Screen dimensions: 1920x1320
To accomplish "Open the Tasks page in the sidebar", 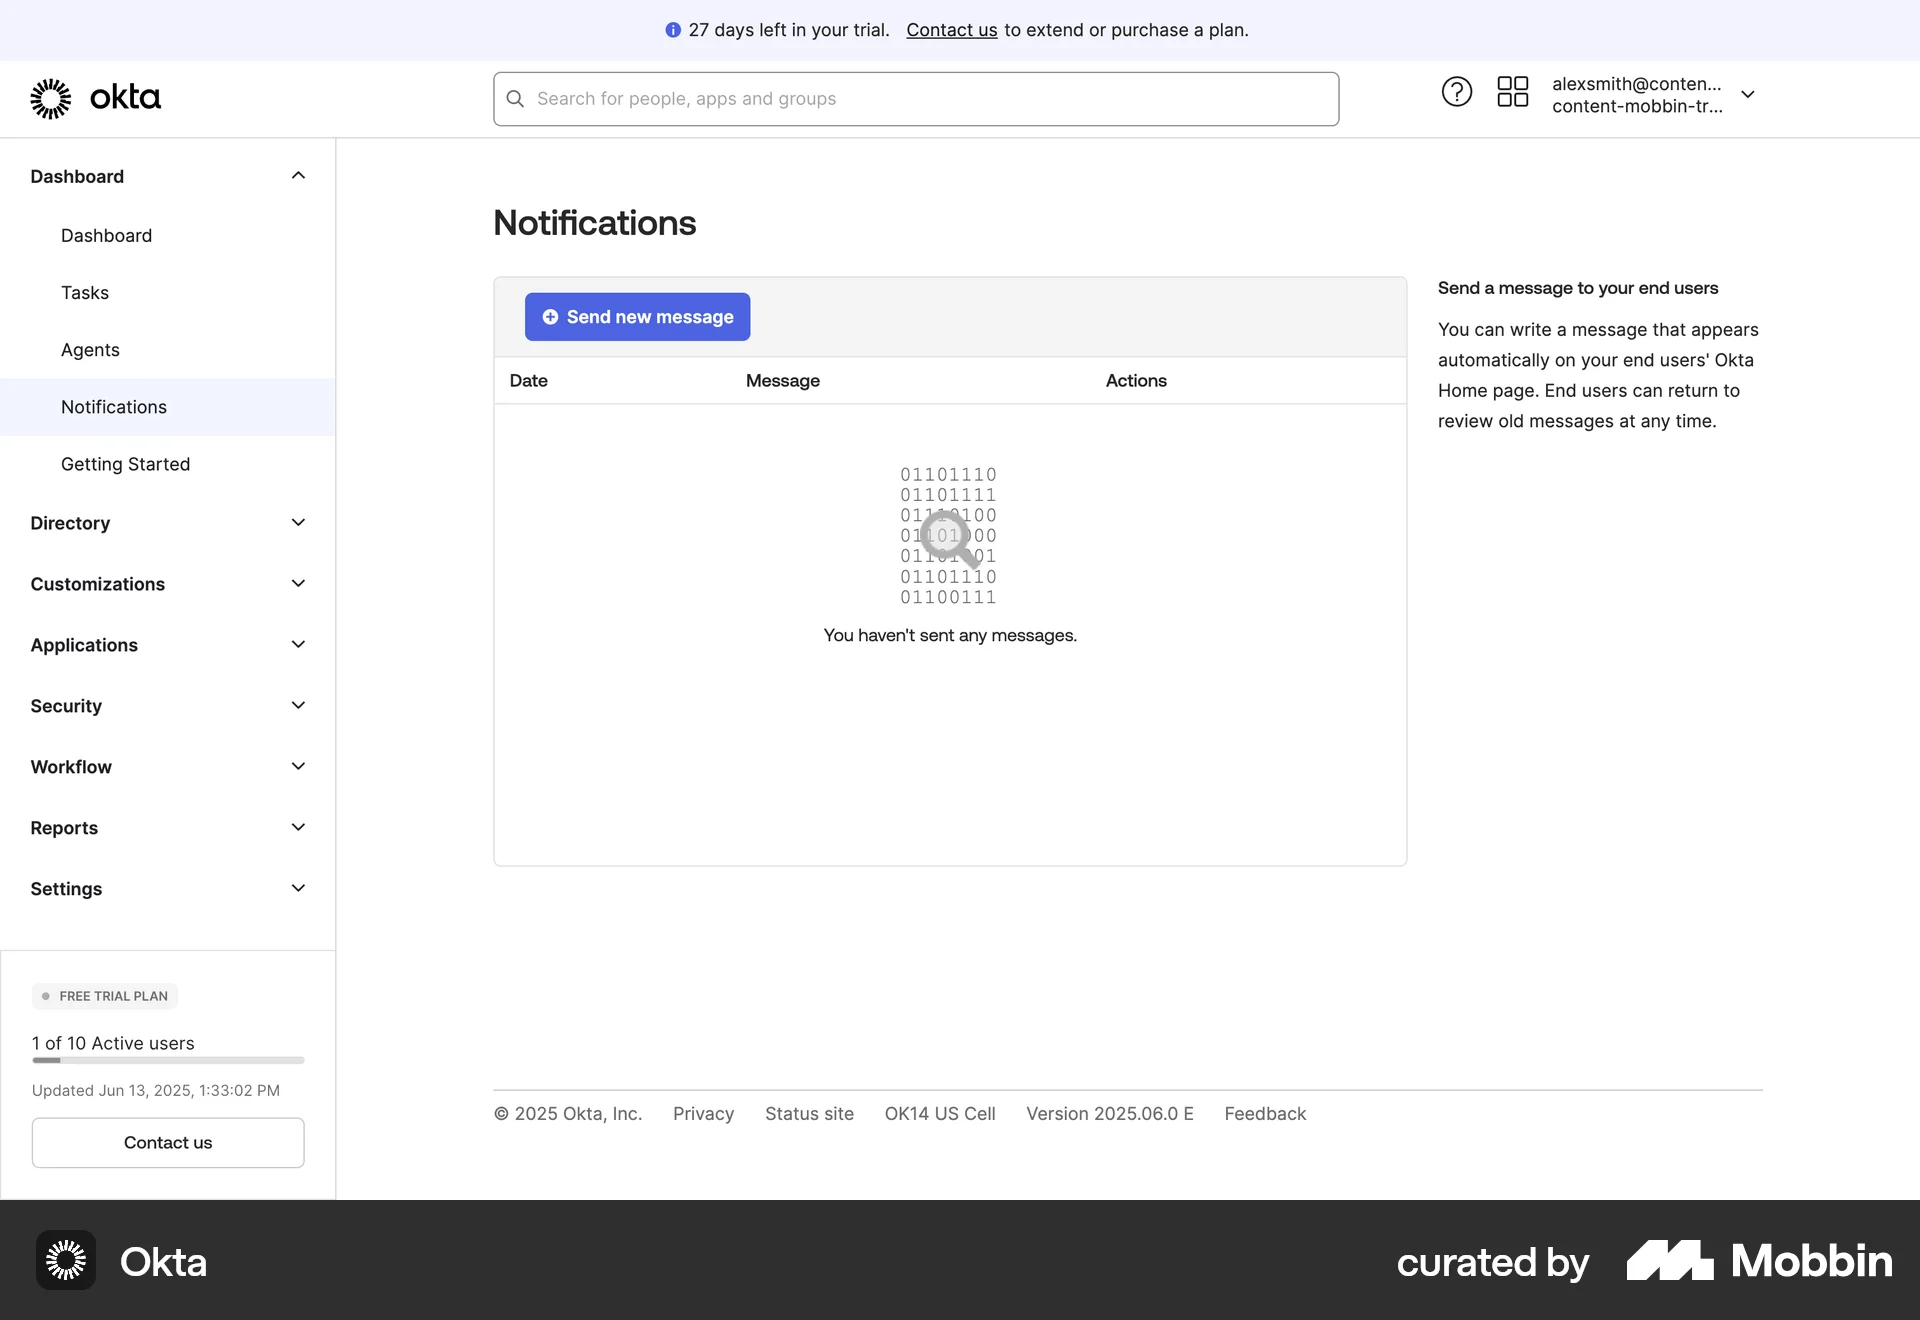I will [86, 292].
